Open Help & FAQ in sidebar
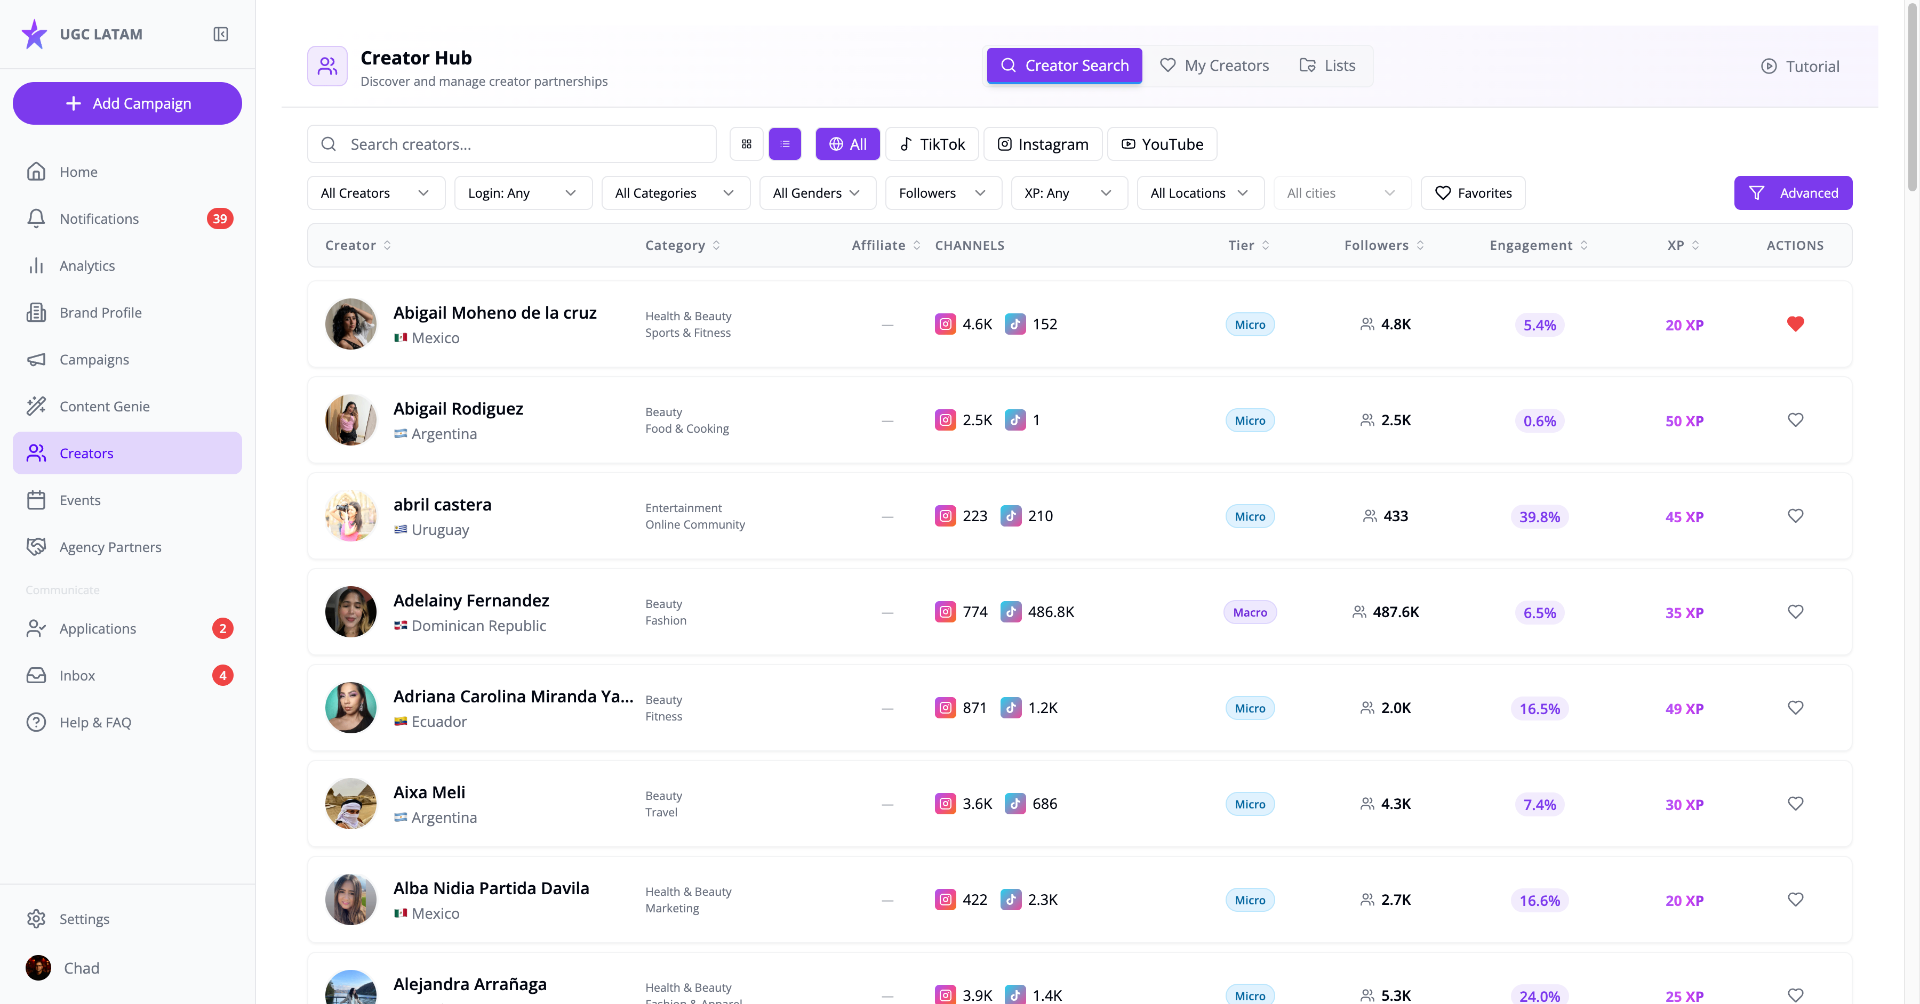This screenshot has height=1004, width=1920. (127, 722)
